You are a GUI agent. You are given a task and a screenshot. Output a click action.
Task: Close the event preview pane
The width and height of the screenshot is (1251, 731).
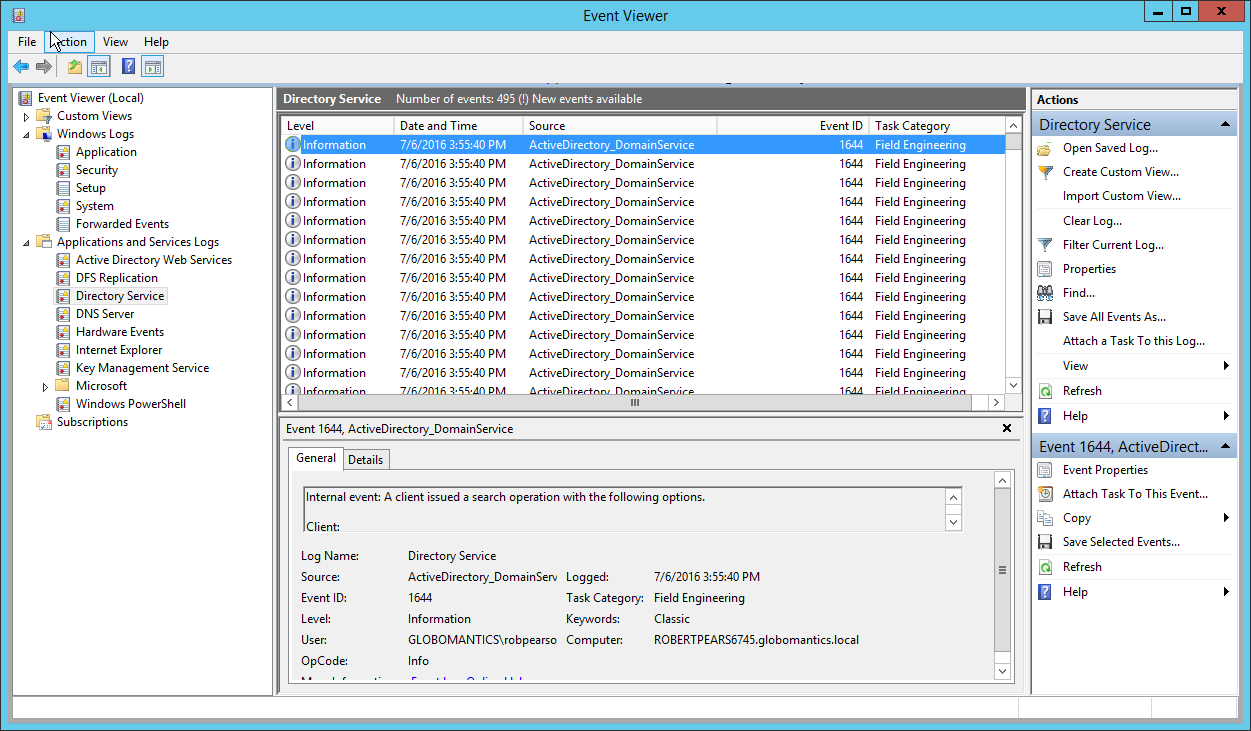coord(1007,428)
